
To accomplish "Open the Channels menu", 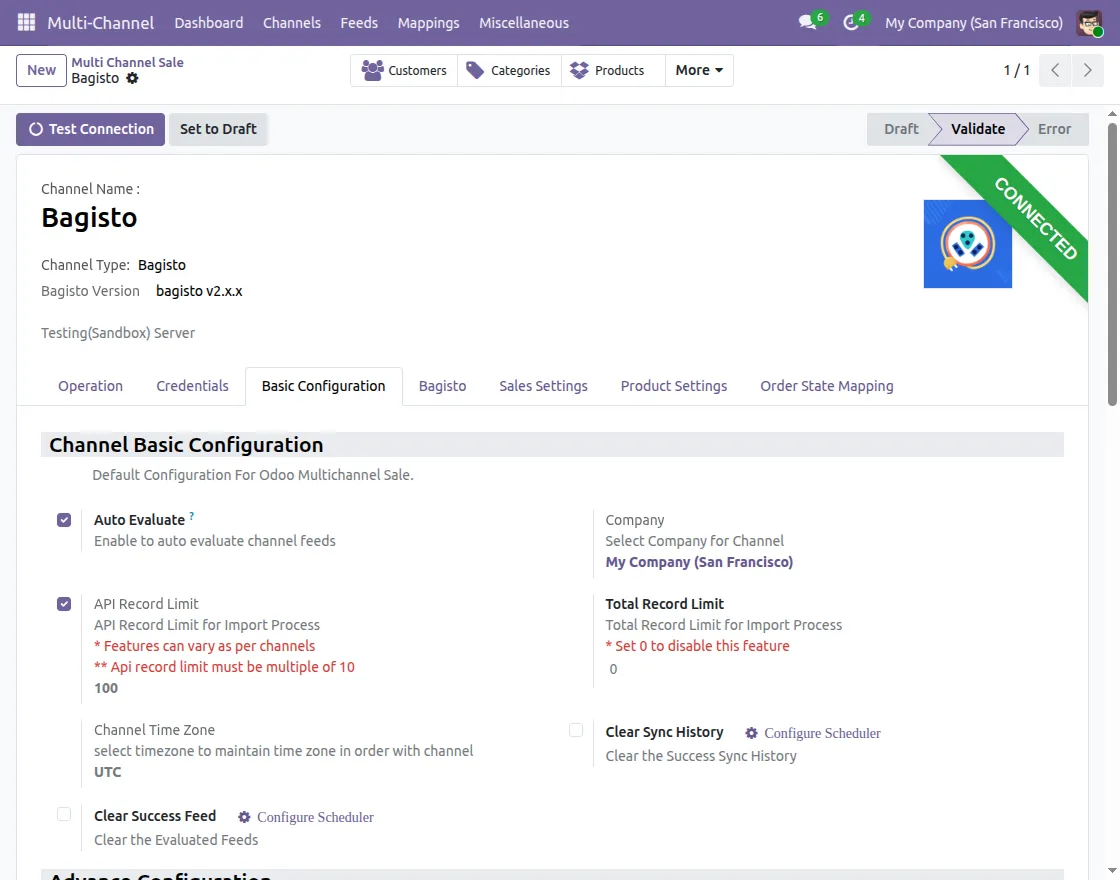I will tap(291, 23).
